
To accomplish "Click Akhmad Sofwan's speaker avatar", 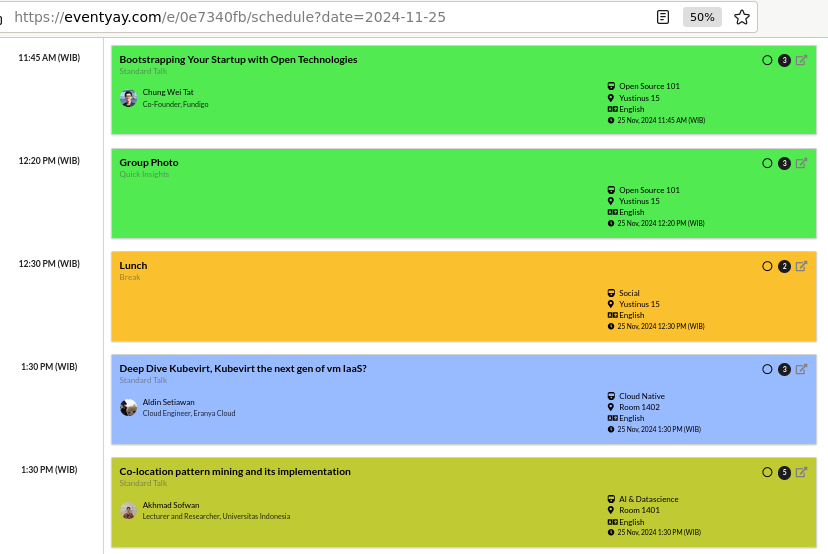I will point(128,510).
